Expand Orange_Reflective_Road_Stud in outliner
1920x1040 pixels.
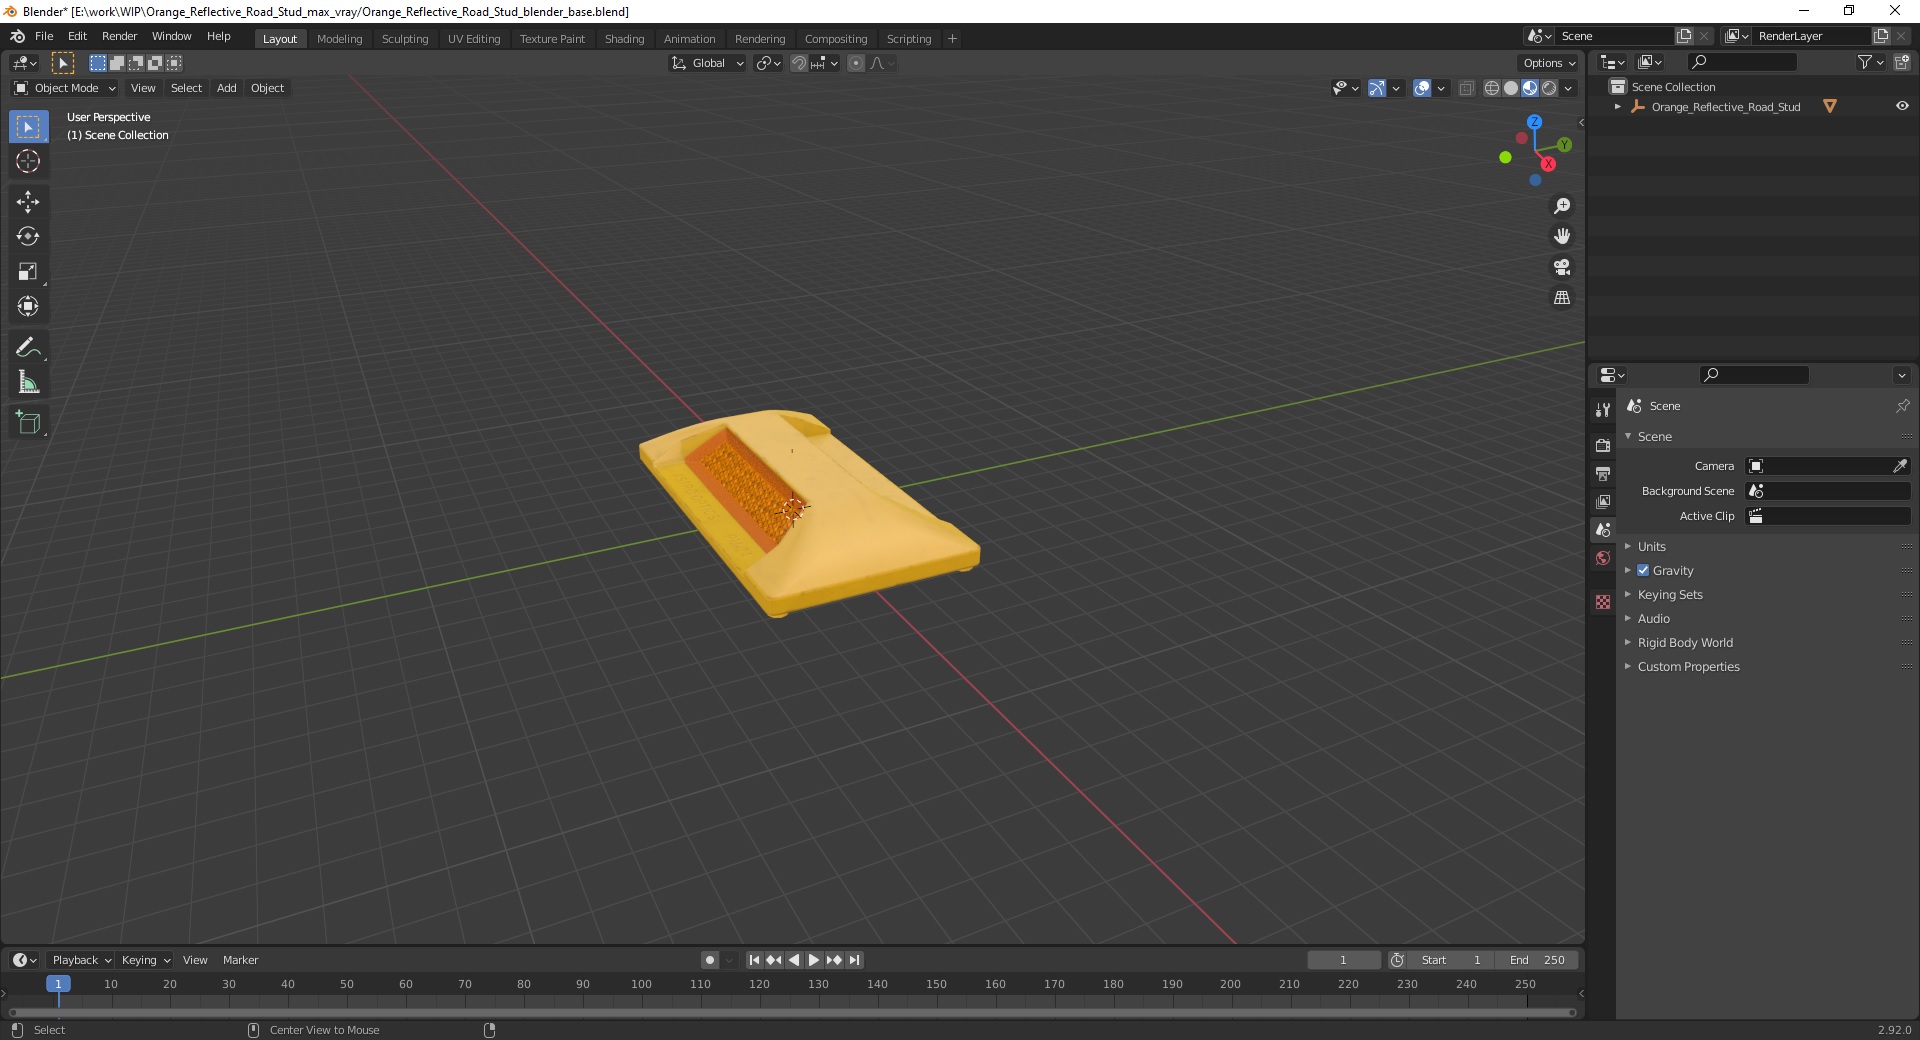1618,106
